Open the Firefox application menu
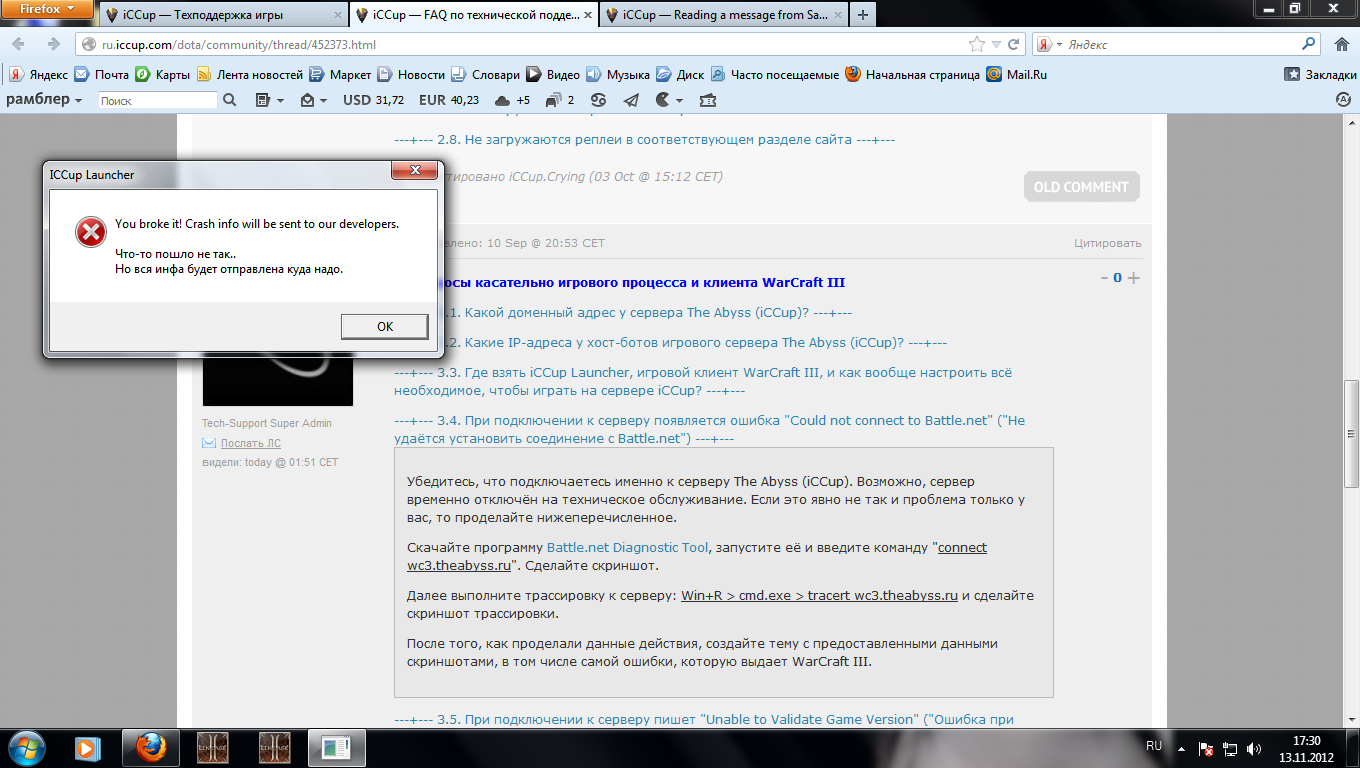The height and width of the screenshot is (768, 1360). (x=45, y=9)
